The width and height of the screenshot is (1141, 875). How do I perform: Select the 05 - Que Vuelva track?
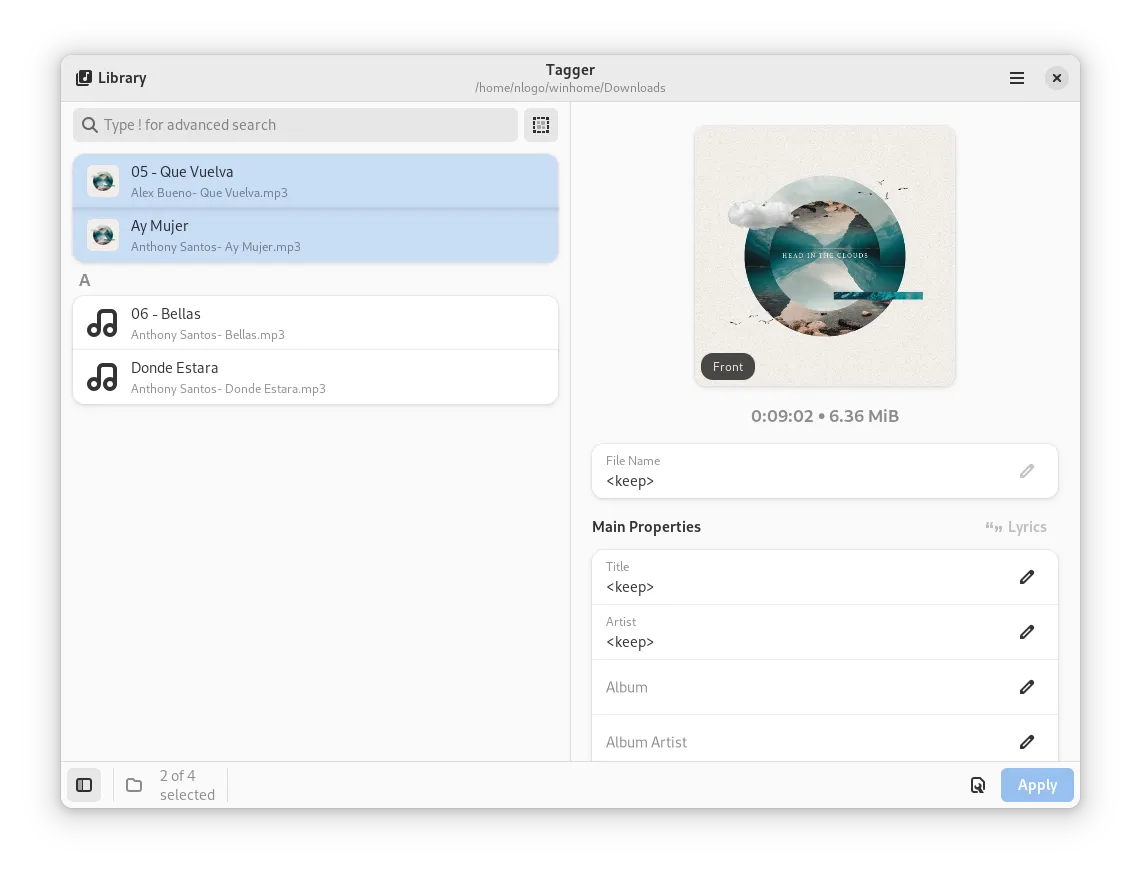tap(315, 181)
